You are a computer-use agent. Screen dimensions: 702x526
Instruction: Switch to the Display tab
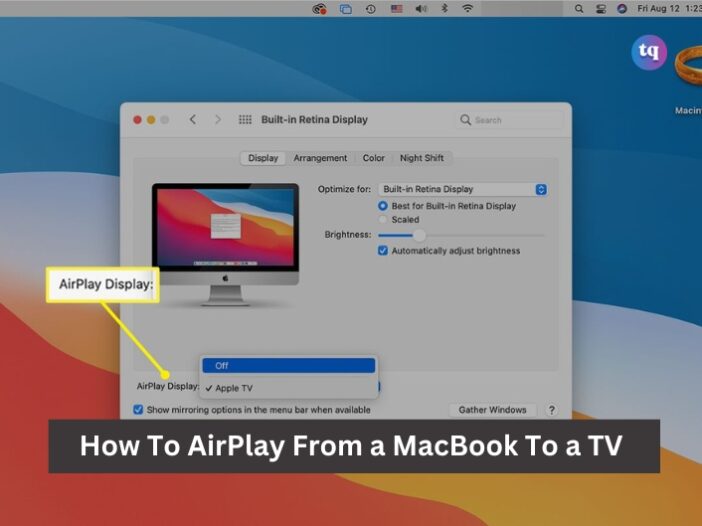pos(263,158)
